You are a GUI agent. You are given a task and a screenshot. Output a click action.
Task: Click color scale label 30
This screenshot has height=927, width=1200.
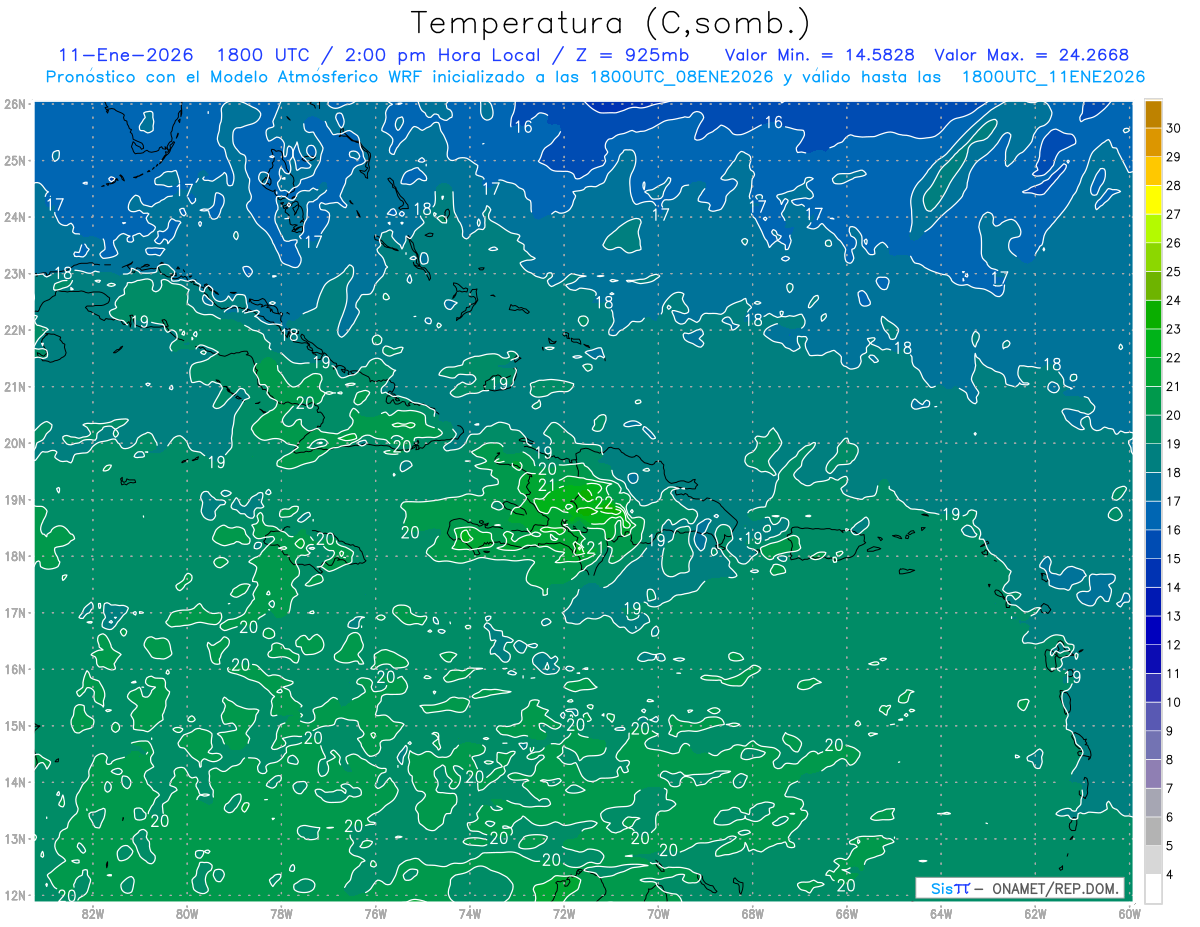[1174, 128]
